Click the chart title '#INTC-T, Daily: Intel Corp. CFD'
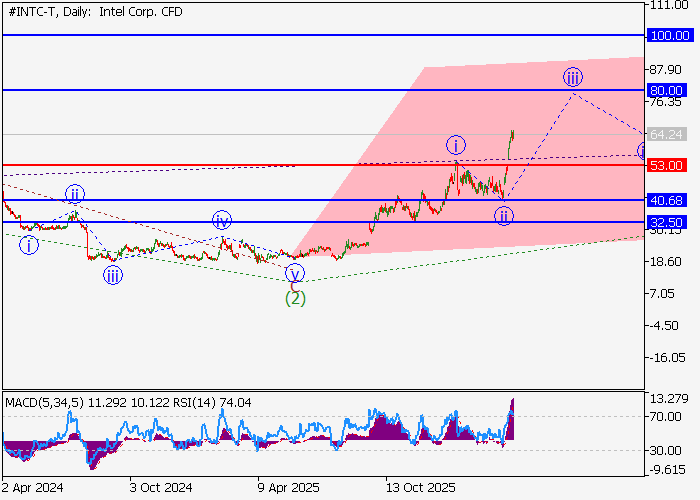Screen dimensions: 700x500 (96, 12)
